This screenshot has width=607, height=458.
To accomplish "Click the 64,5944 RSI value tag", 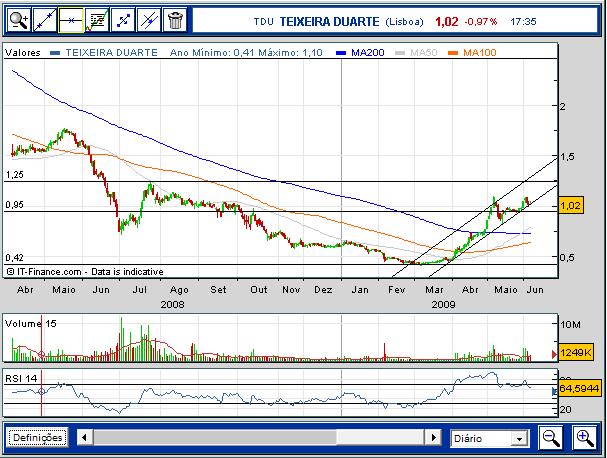I will click(x=579, y=388).
